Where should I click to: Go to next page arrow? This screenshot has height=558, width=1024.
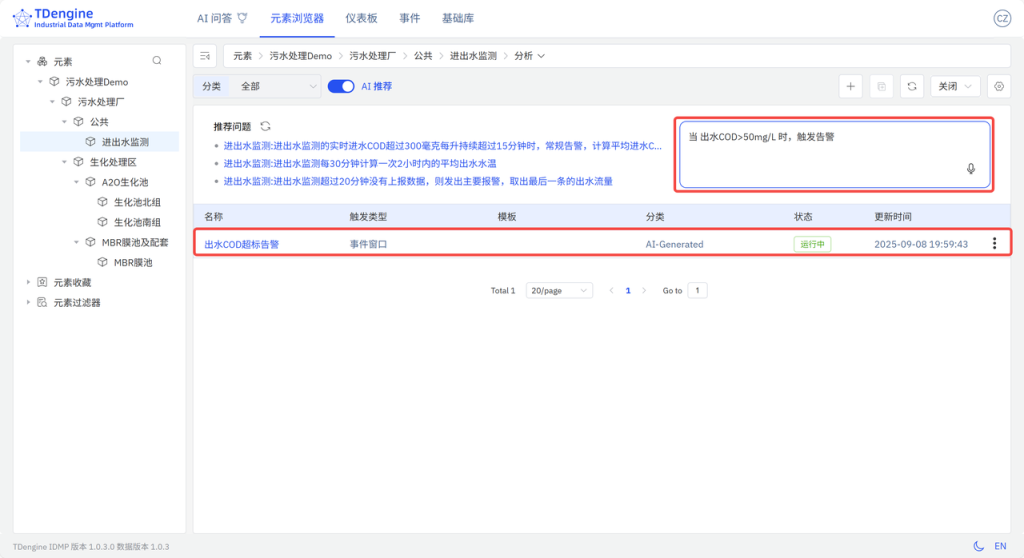(644, 291)
